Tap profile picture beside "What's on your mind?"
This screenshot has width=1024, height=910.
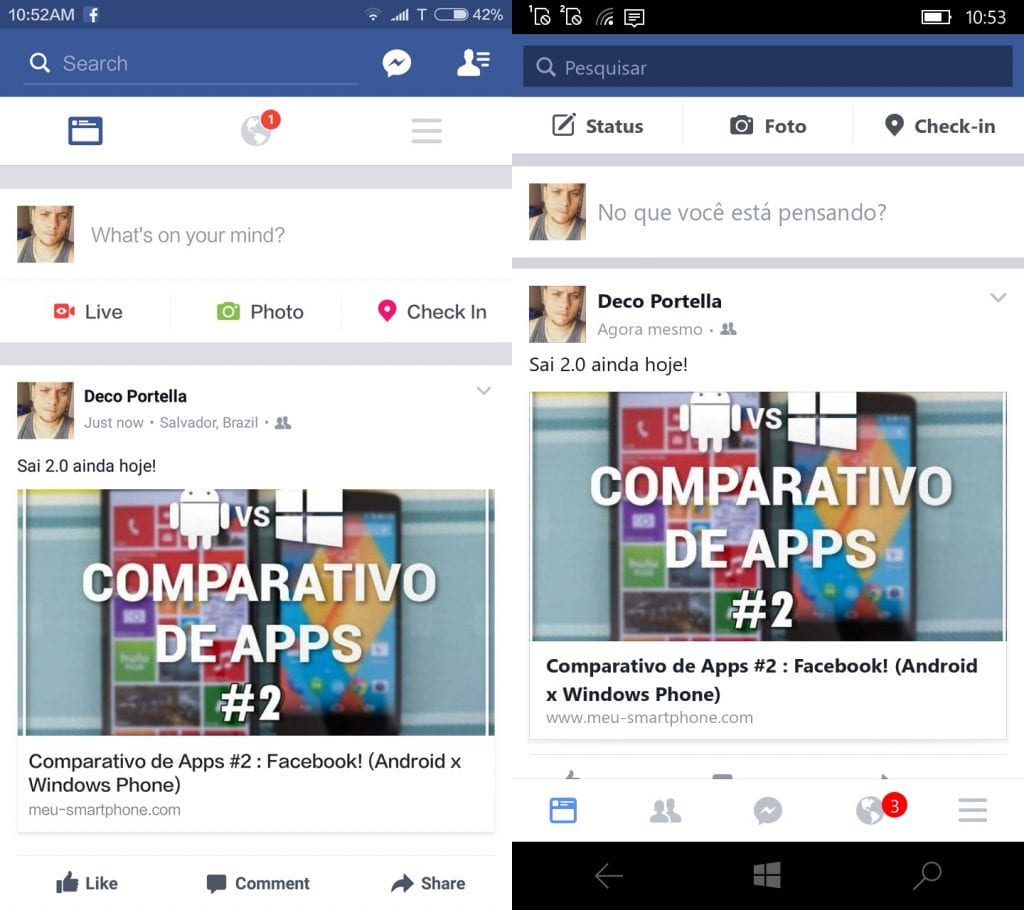(x=45, y=235)
